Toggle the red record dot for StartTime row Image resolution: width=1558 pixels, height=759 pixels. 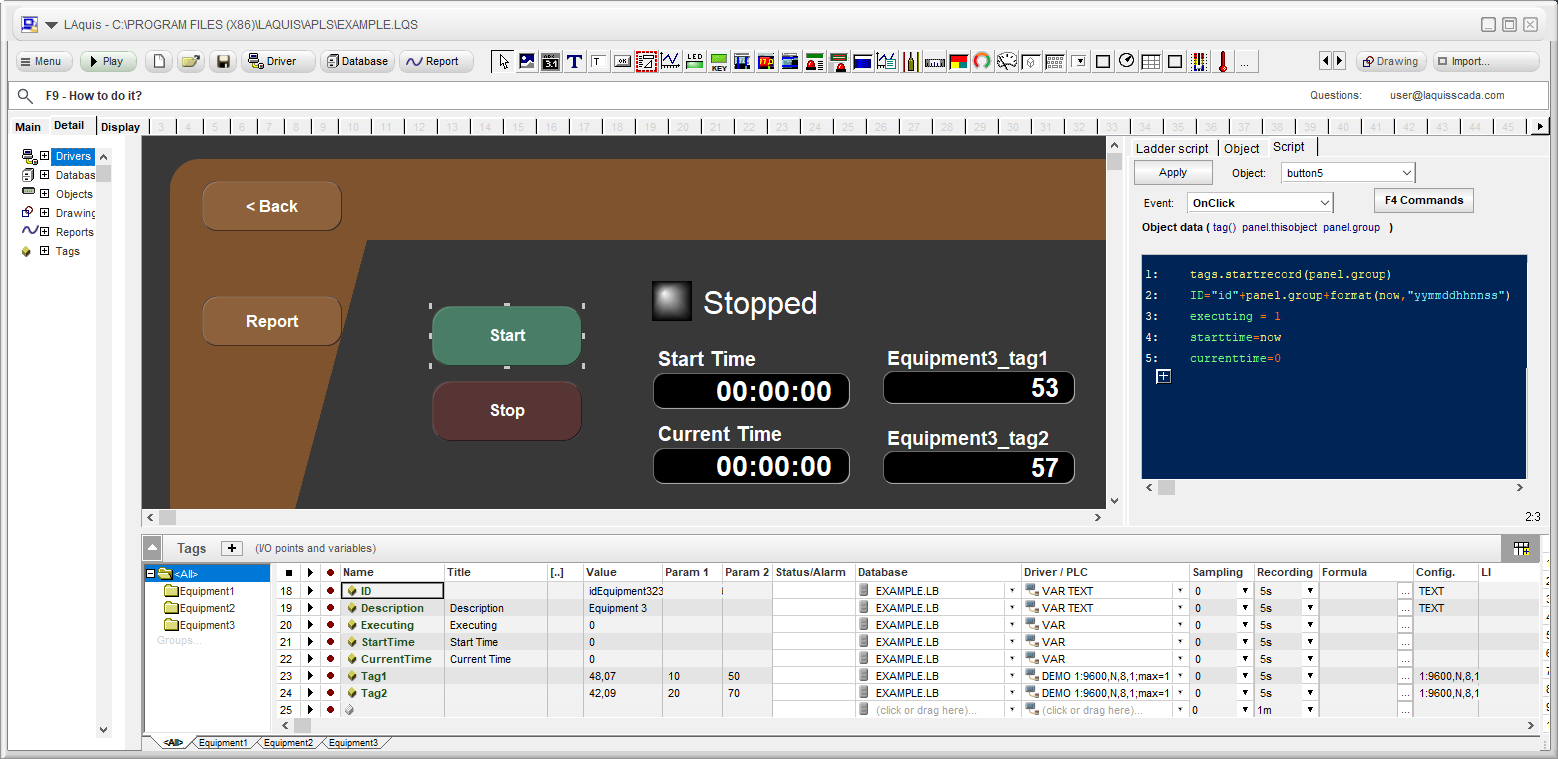coord(330,642)
